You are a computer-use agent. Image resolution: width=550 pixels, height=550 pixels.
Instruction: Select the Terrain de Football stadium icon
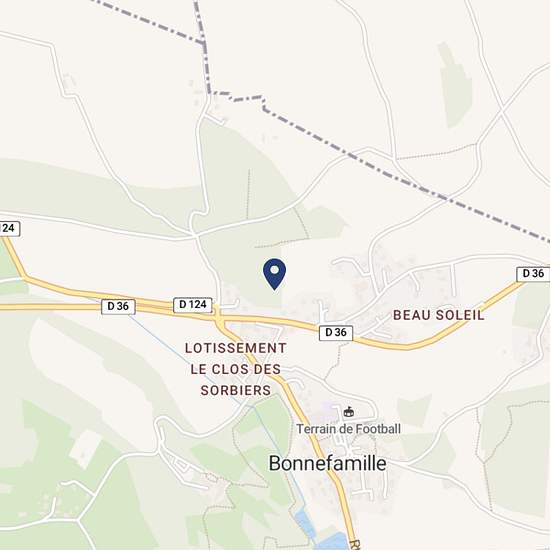(348, 412)
